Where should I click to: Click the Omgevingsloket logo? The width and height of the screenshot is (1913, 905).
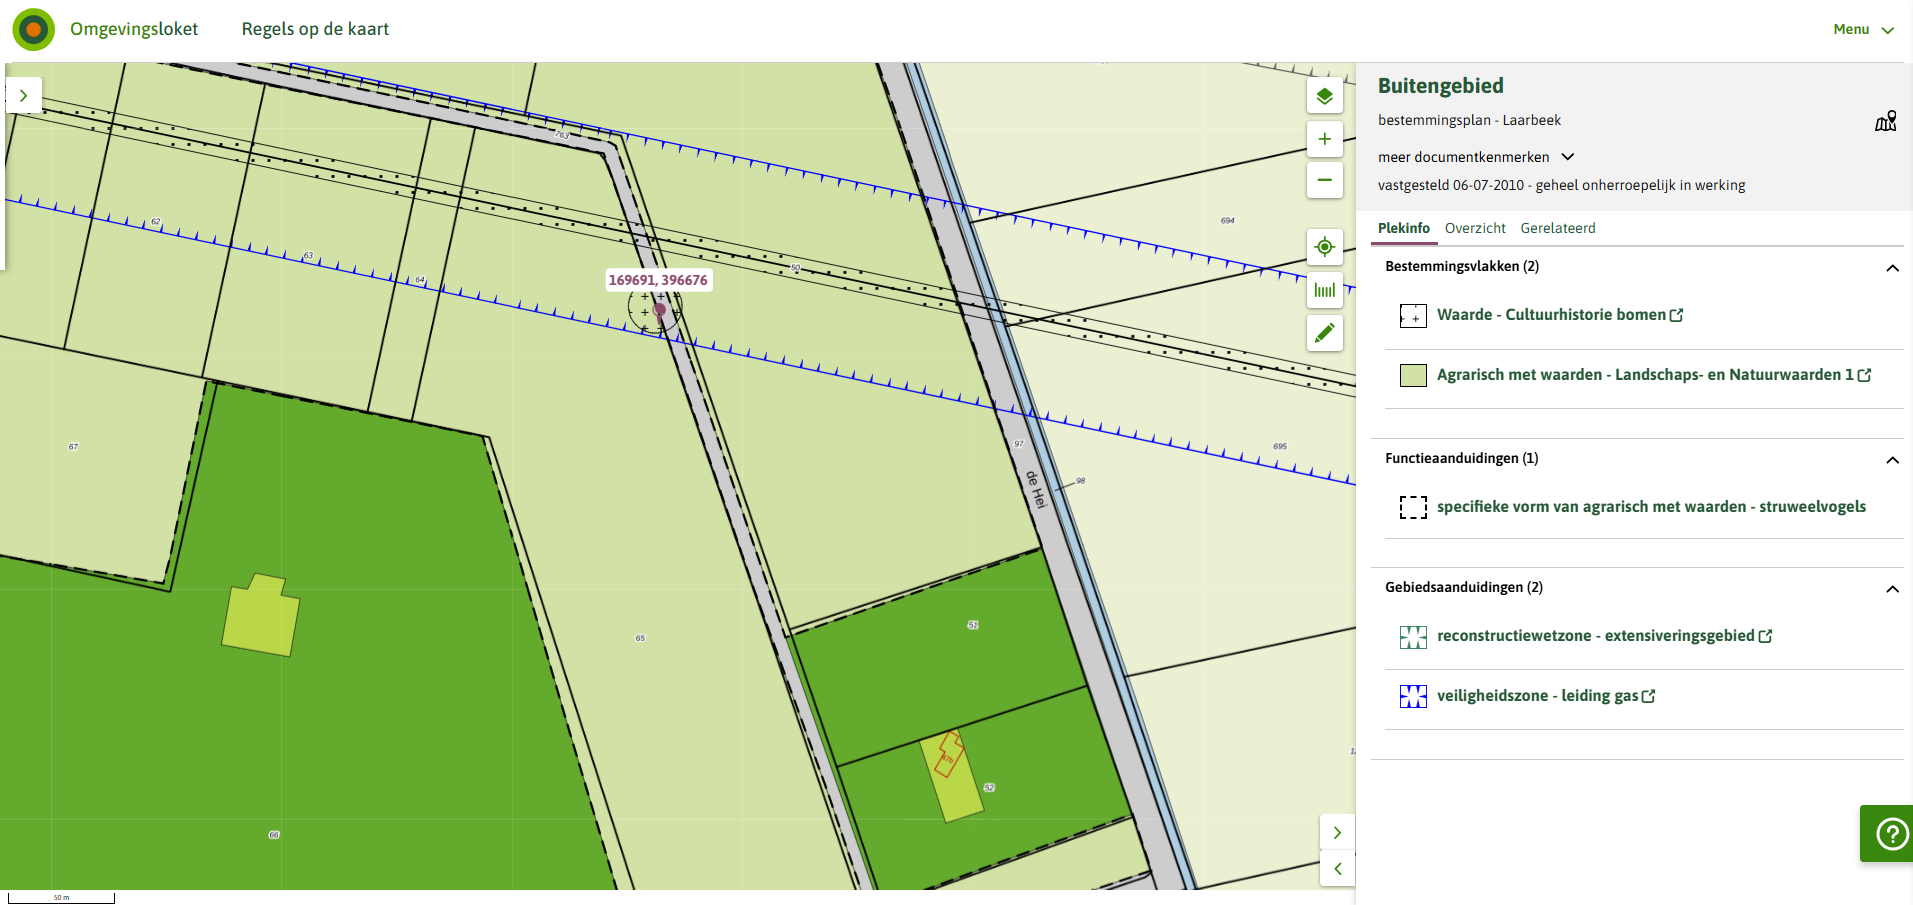(34, 30)
